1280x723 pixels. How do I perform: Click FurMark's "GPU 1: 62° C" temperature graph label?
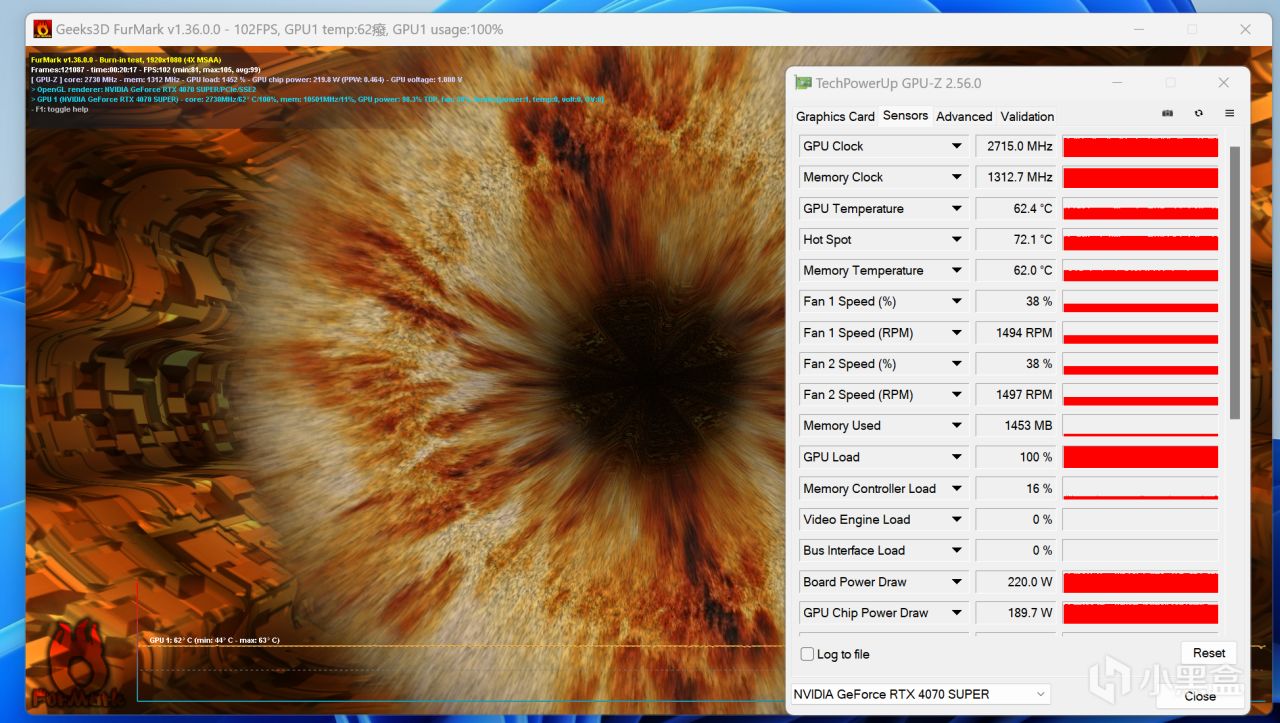(214, 640)
